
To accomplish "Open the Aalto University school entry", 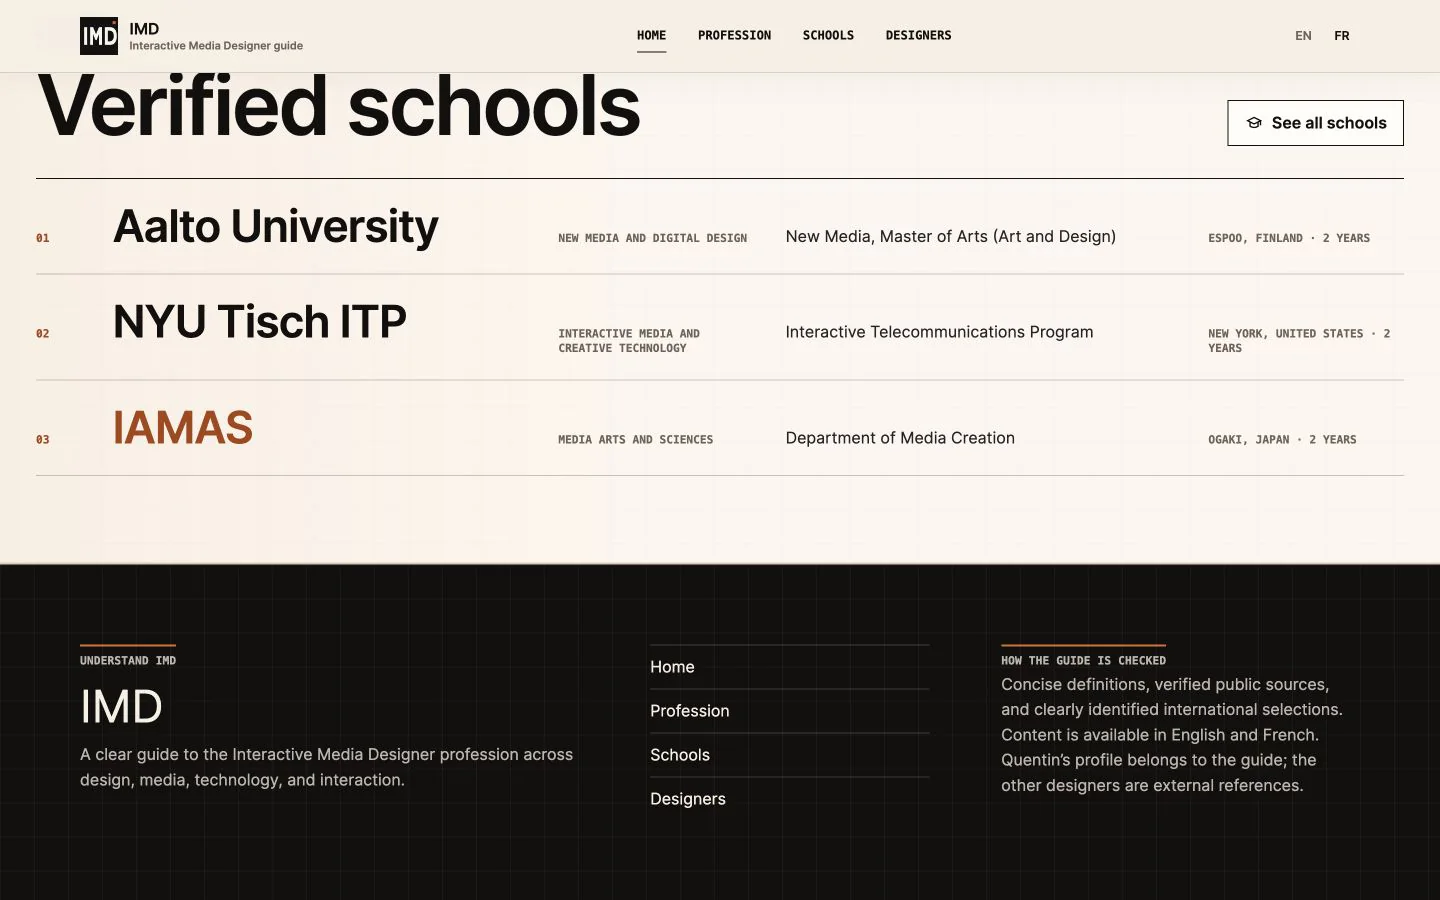I will 720,227.
